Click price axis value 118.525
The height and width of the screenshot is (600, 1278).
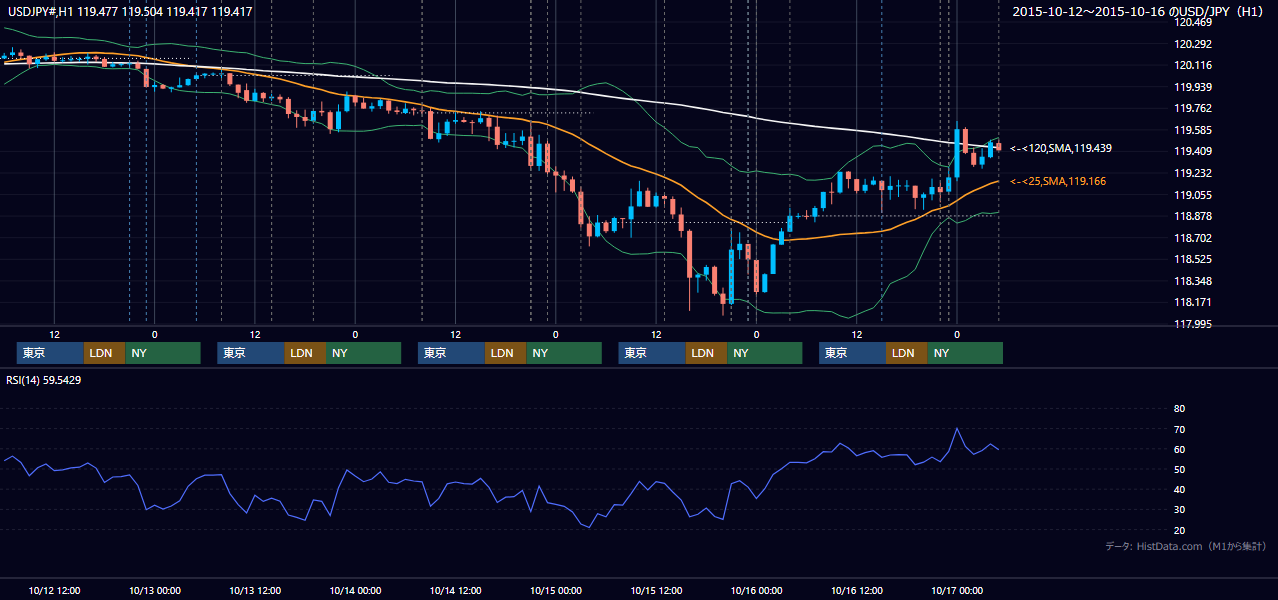pyautogui.click(x=1193, y=259)
